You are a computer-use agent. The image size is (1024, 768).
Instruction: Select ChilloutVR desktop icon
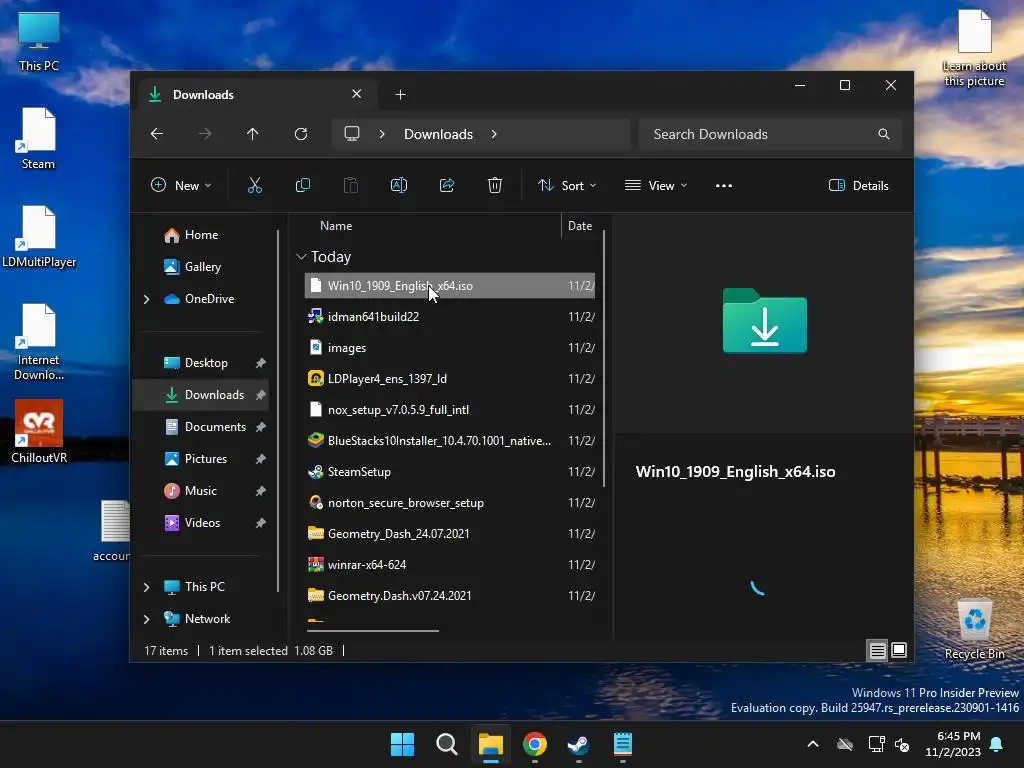39,432
